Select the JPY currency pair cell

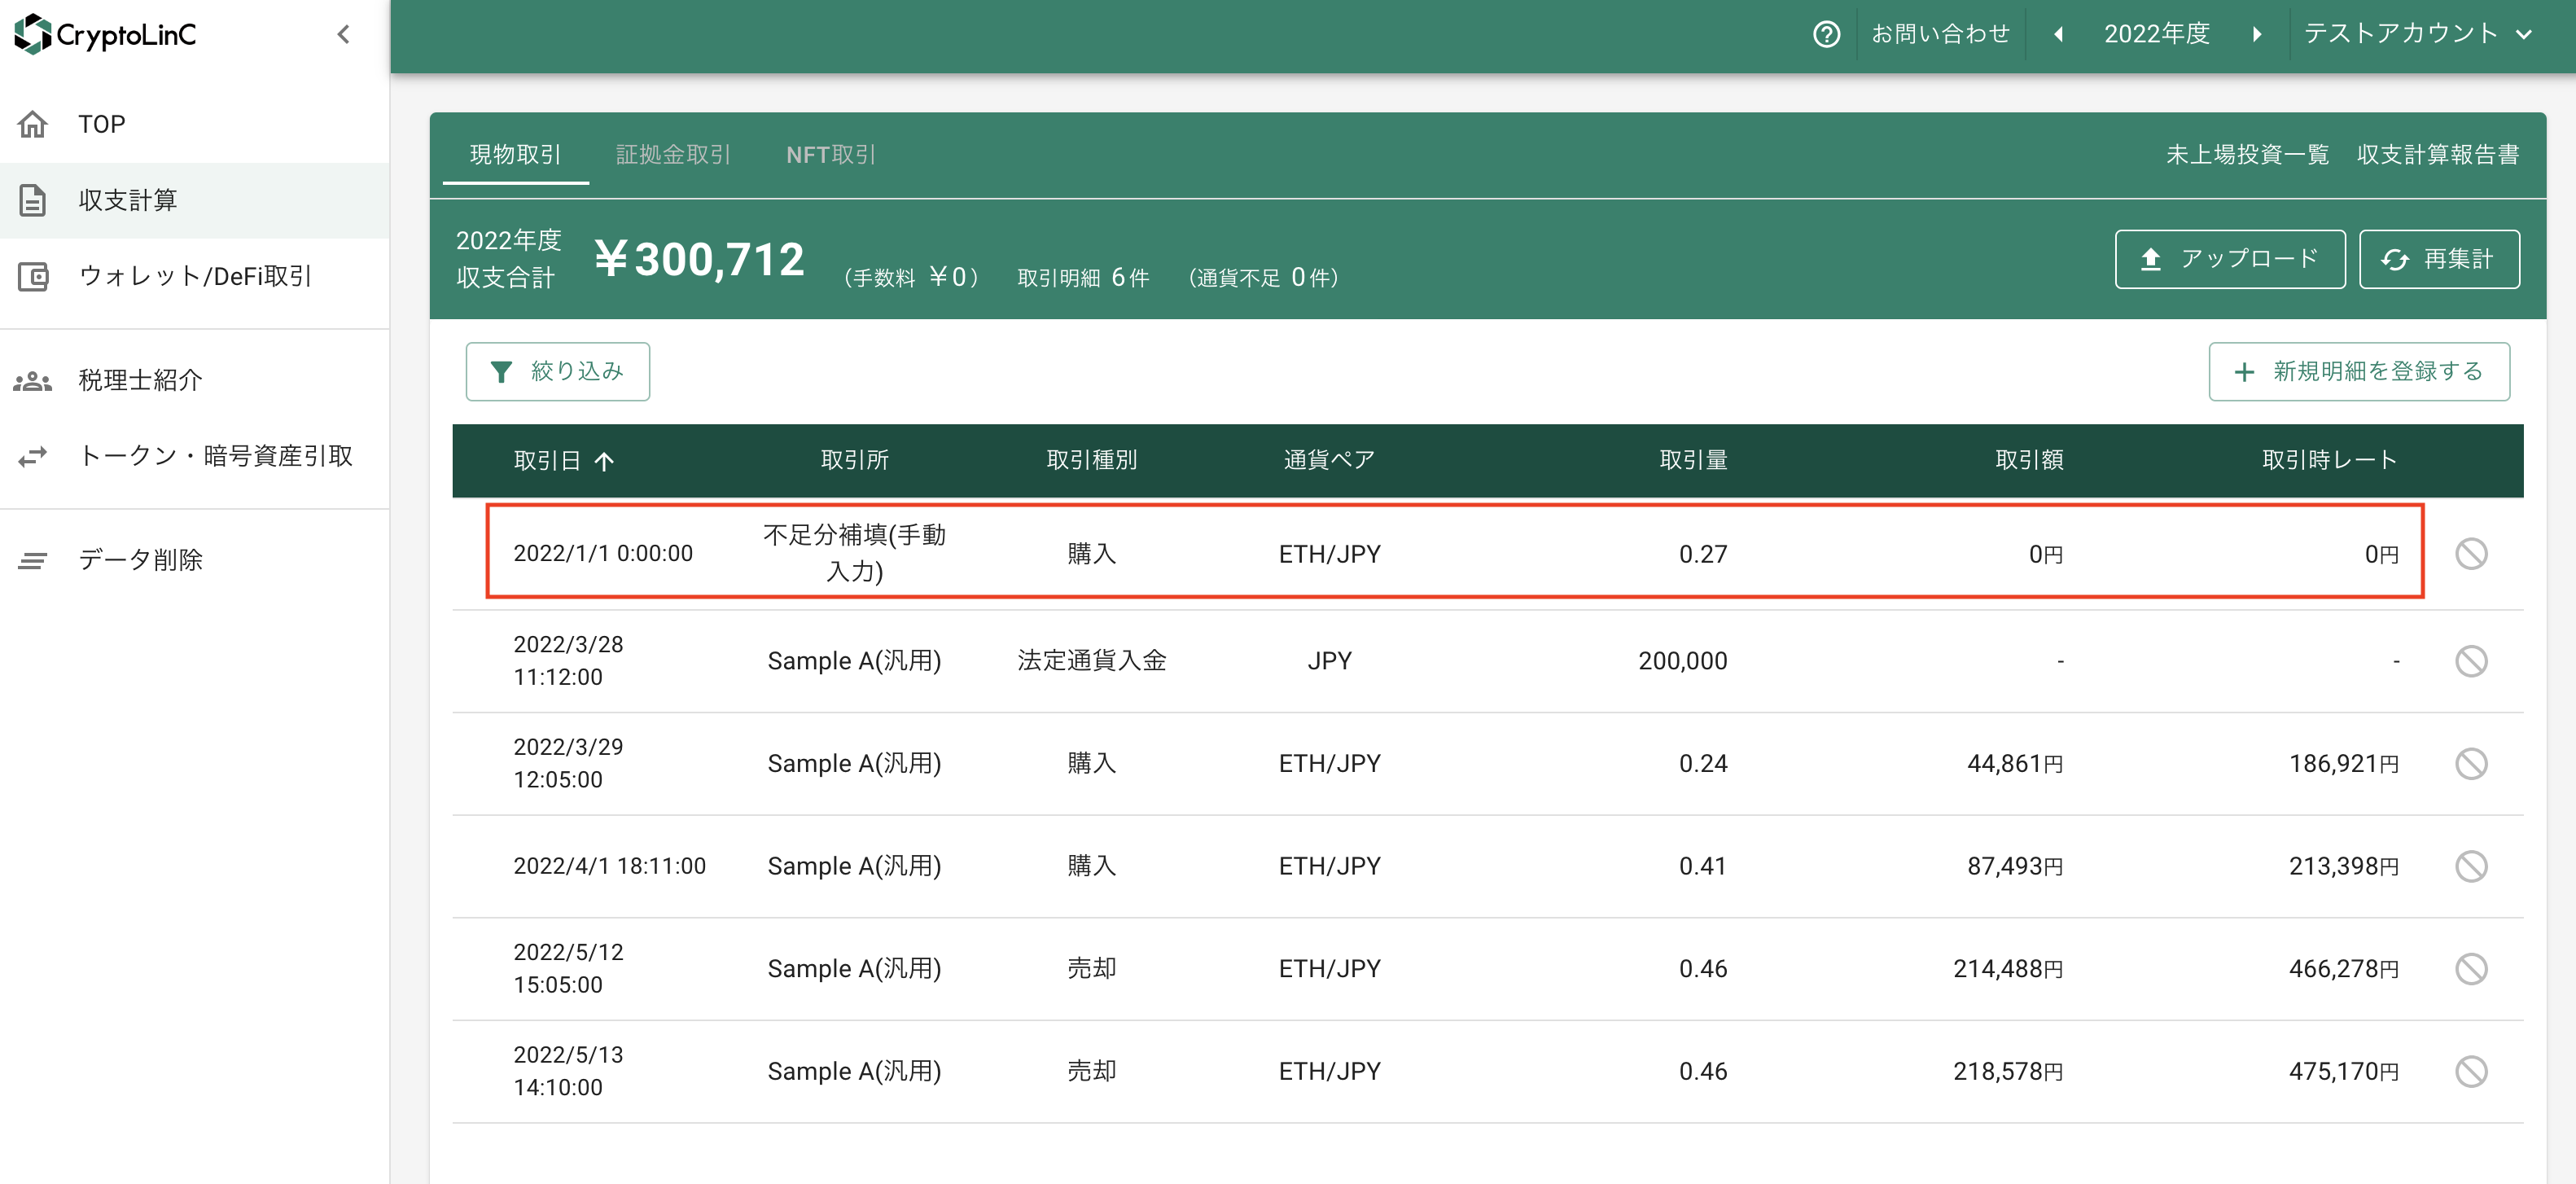click(1329, 661)
